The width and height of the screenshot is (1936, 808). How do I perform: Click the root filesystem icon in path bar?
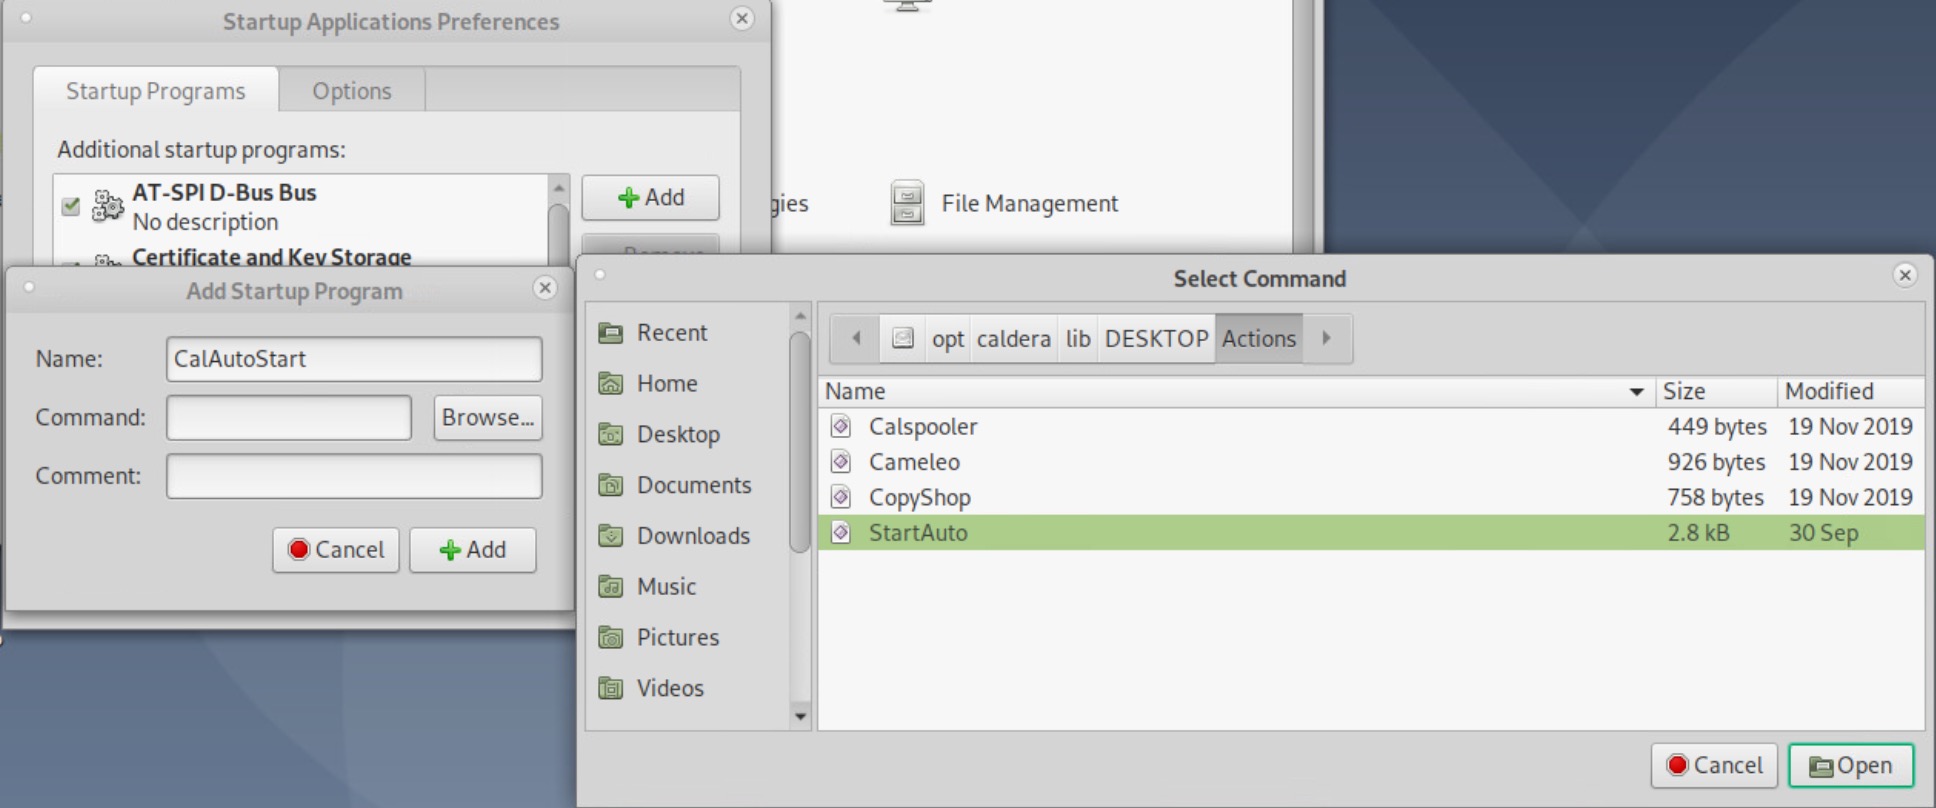click(x=902, y=339)
